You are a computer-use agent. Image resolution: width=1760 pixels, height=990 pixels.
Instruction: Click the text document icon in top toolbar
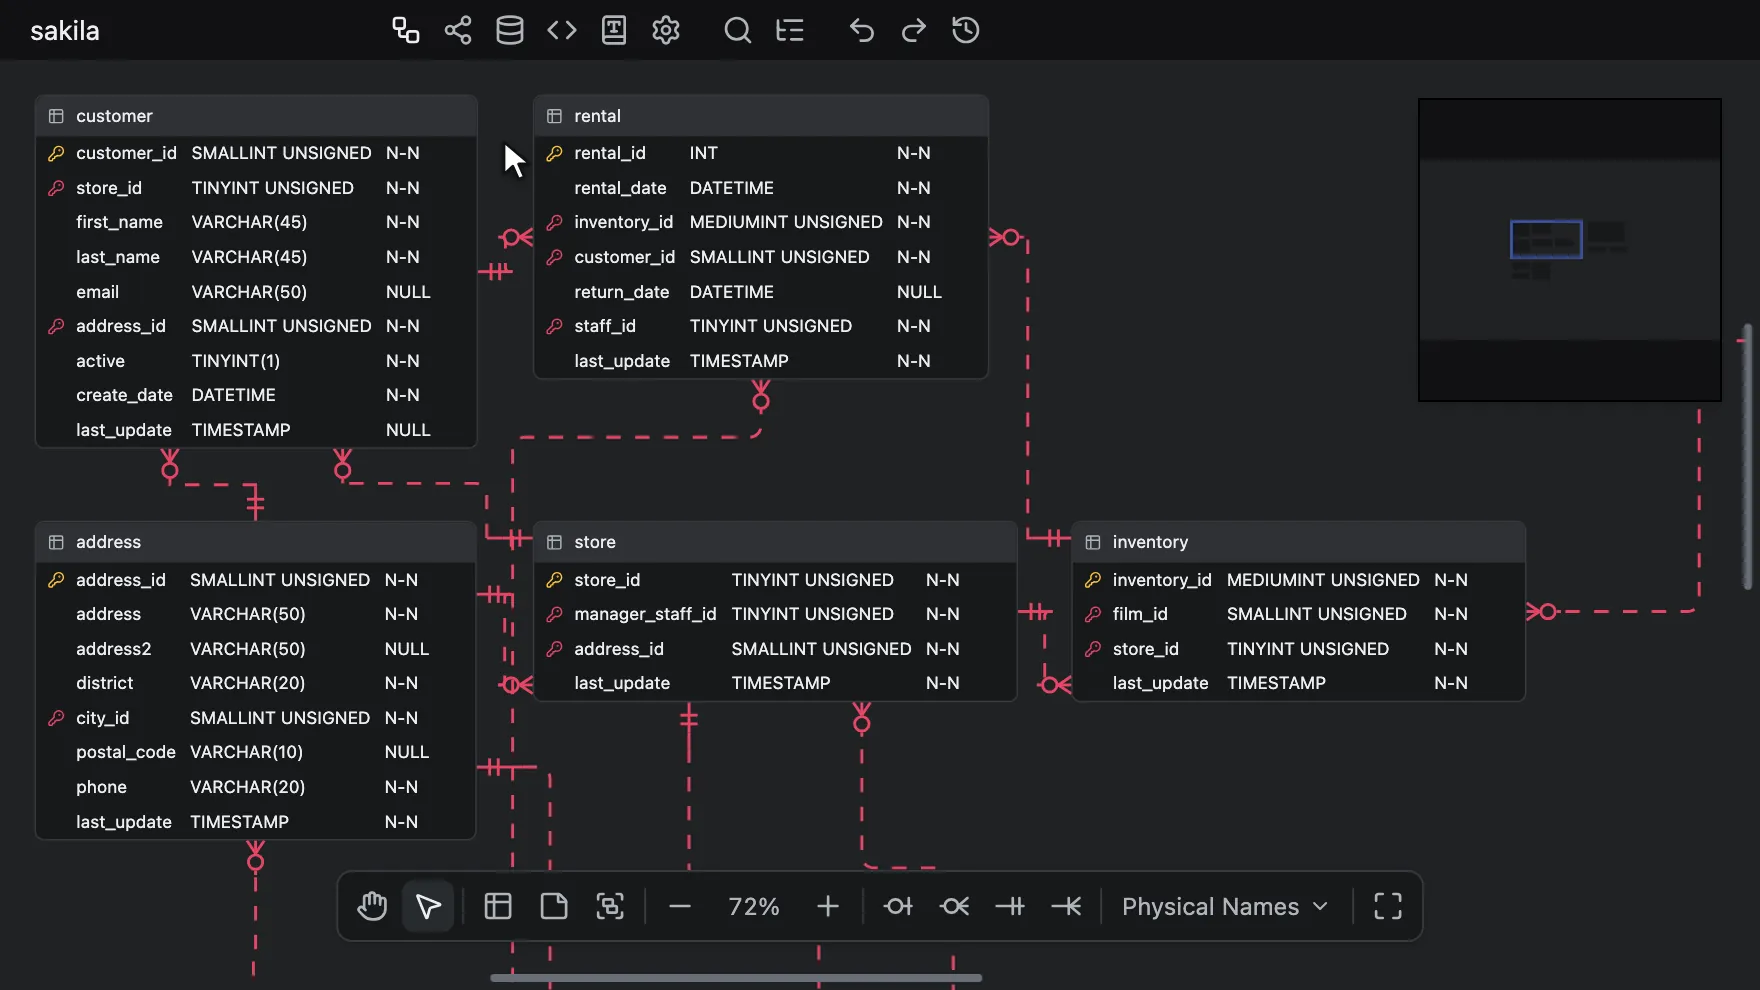[614, 30]
